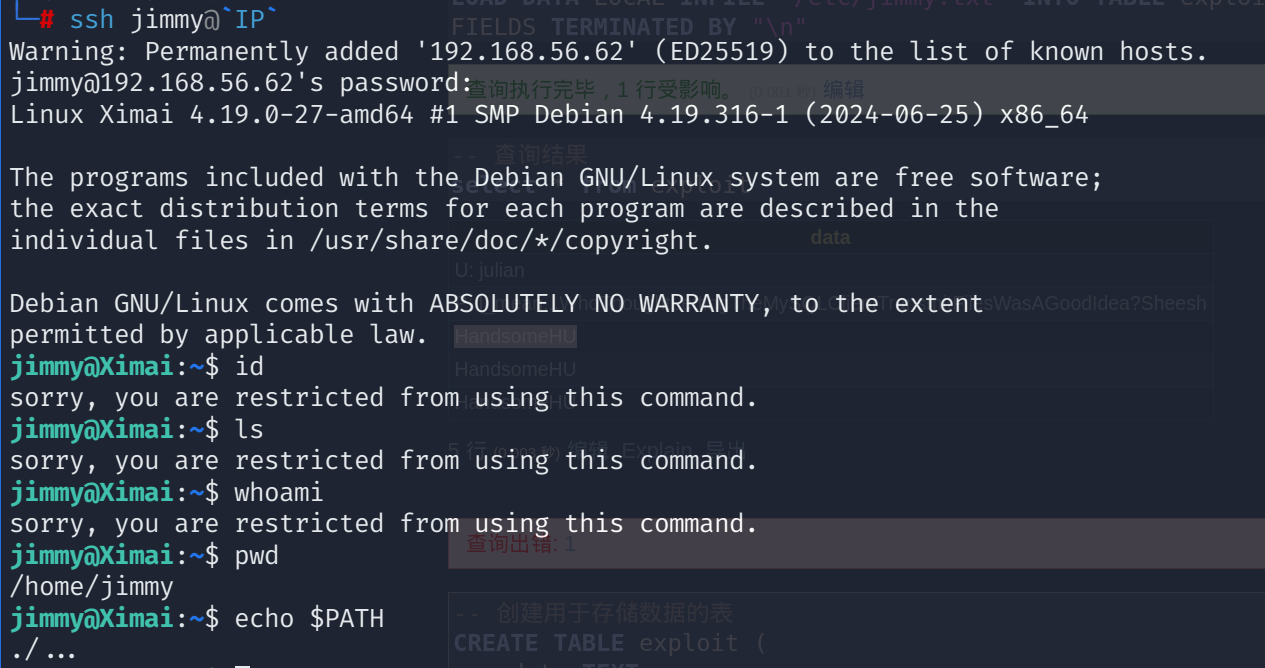1265x668 pixels.
Task: Select the "U: julian" table cell
Action: [x=489, y=270]
